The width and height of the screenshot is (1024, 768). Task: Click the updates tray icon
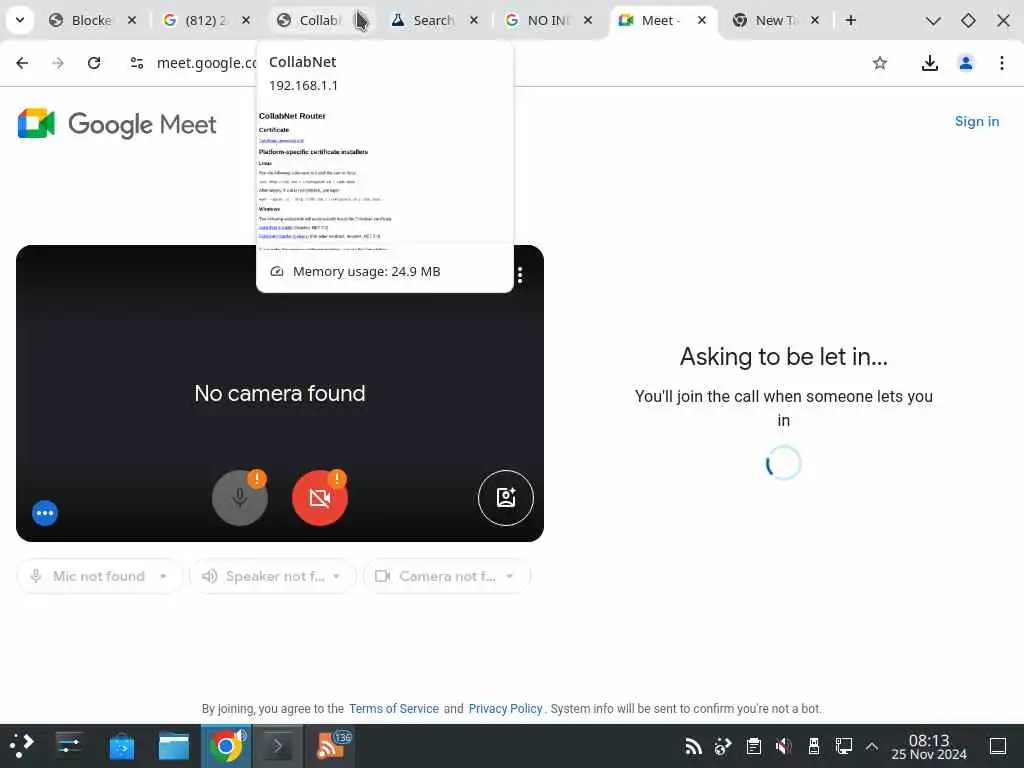(x=723, y=746)
